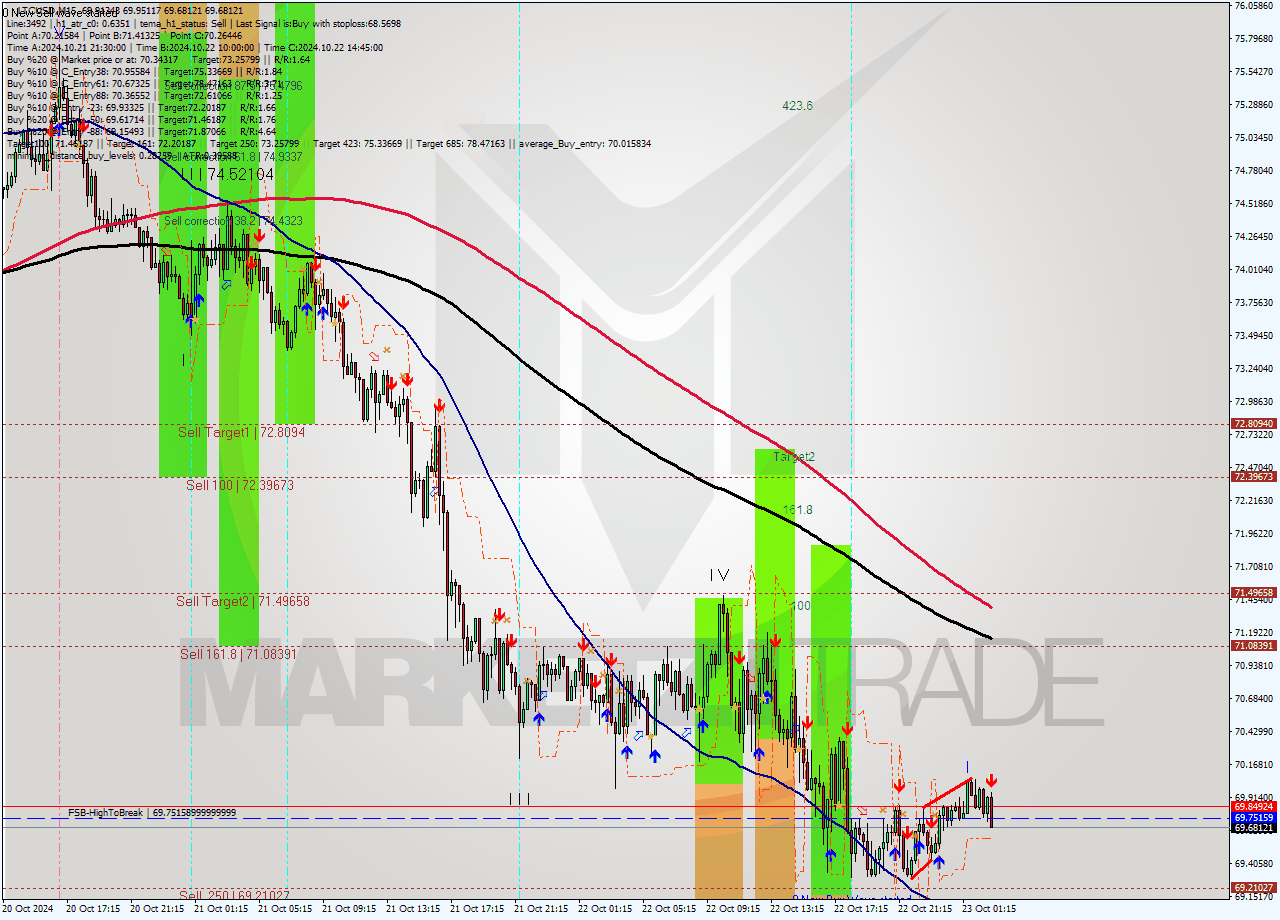The width and height of the screenshot is (1280, 920).
Task: Click the 69.40580 price scale value
Action: pyautogui.click(x=1254, y=864)
